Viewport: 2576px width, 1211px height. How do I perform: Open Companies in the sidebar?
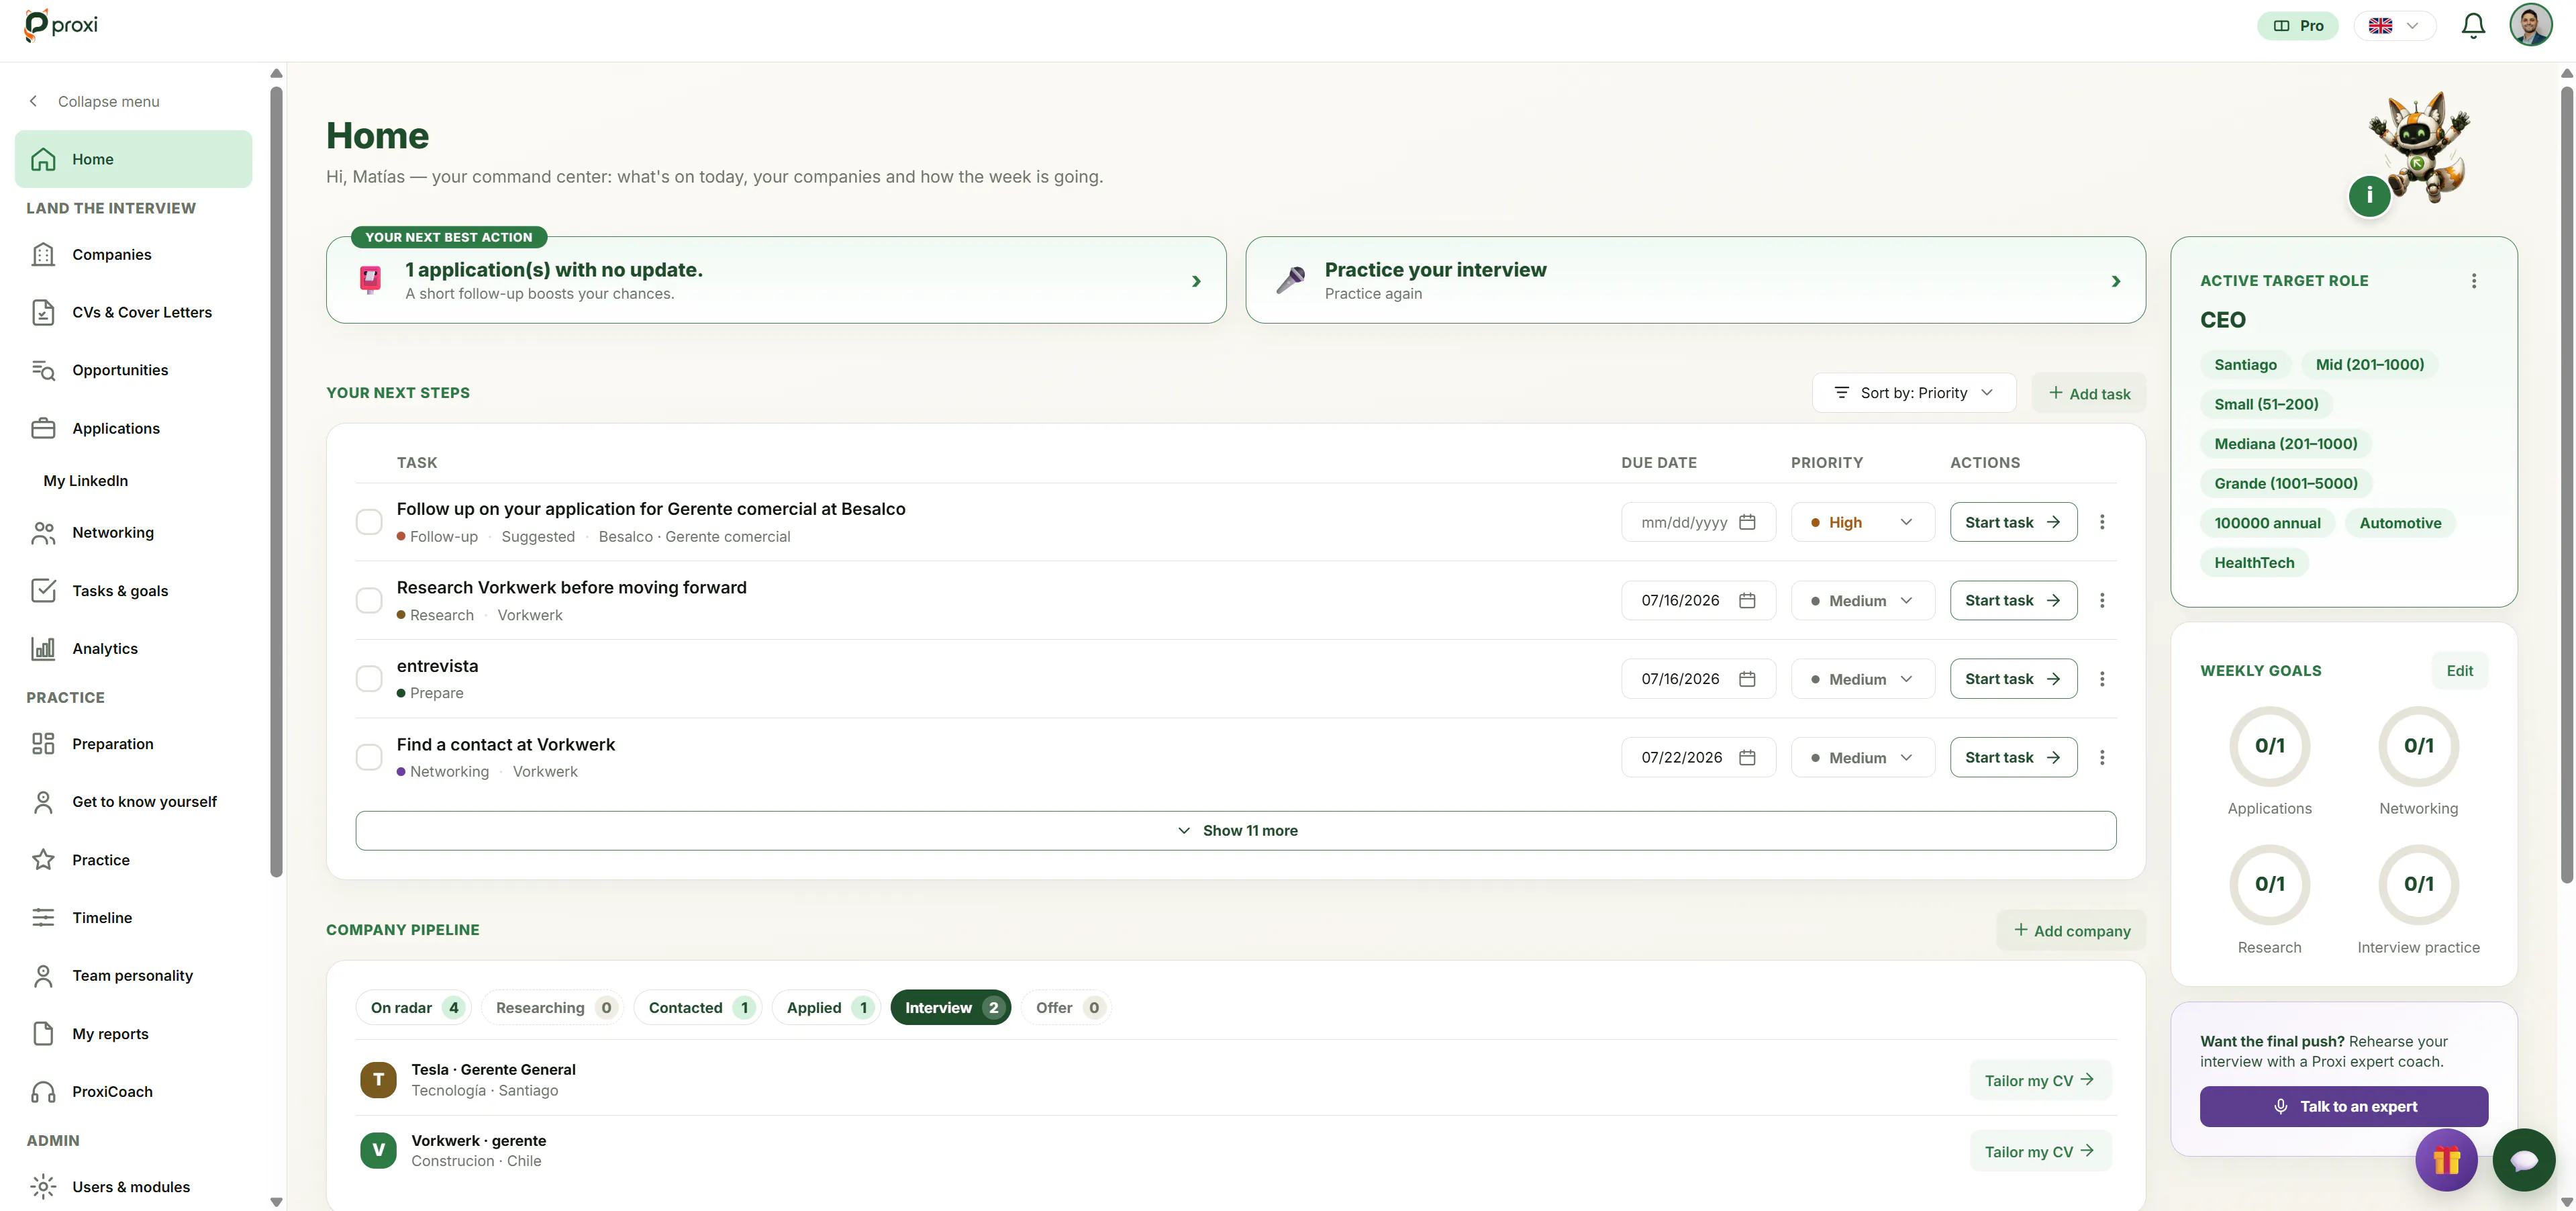133,255
